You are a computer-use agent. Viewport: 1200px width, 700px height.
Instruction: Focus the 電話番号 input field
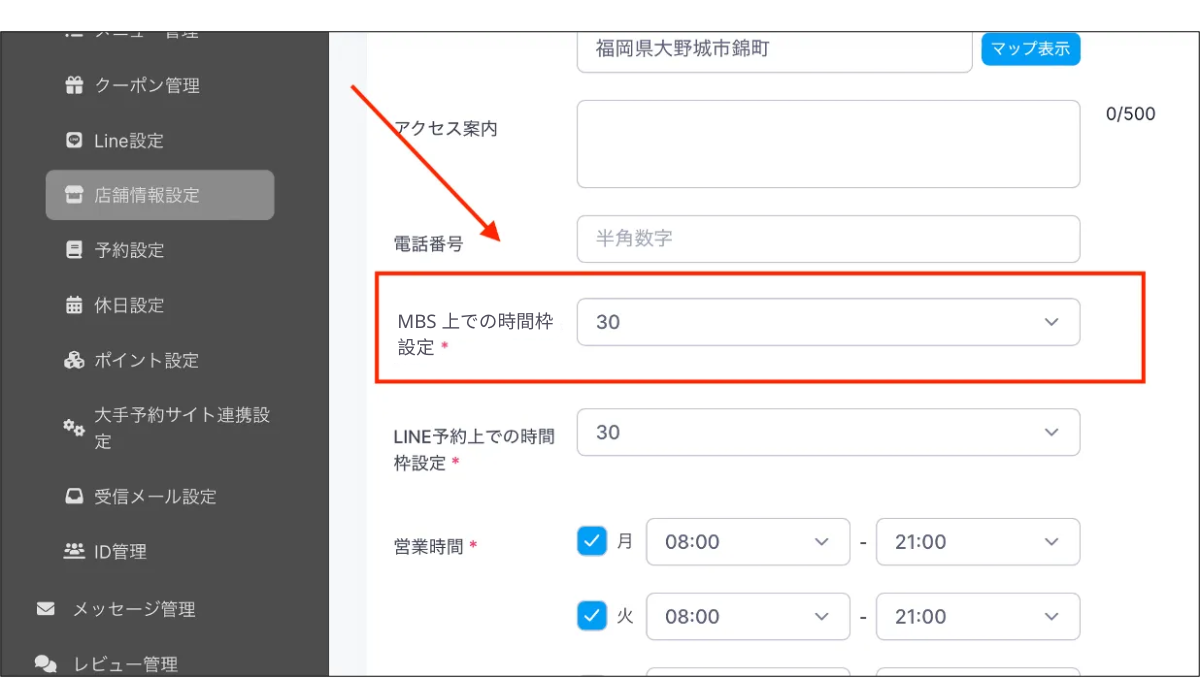(828, 239)
